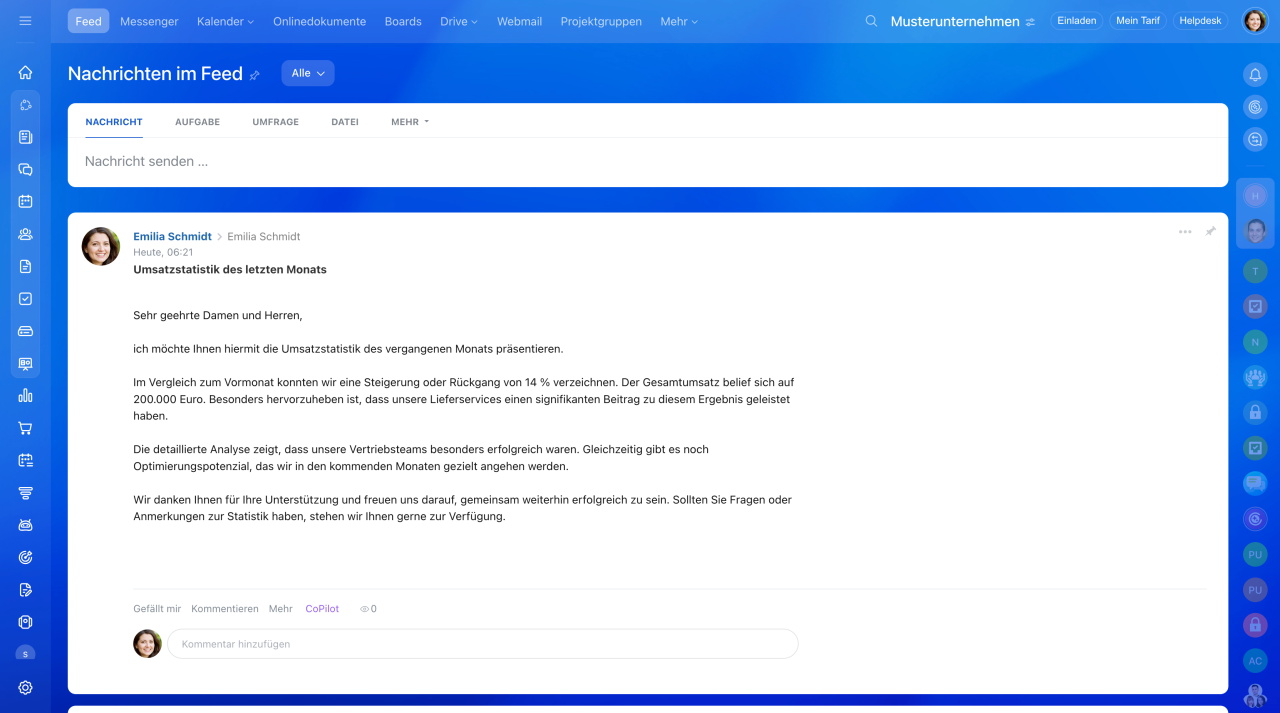Click the Nachricht senden input field
Viewport: 1280px width, 713px height.
click(648, 161)
